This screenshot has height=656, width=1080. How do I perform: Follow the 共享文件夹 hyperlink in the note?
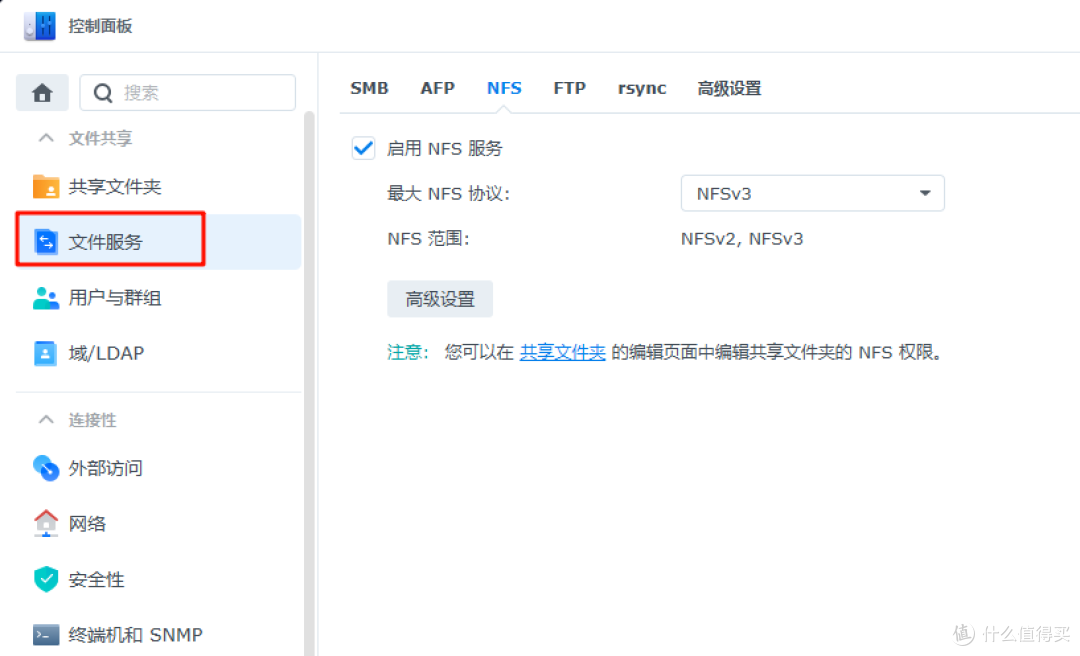coord(562,352)
